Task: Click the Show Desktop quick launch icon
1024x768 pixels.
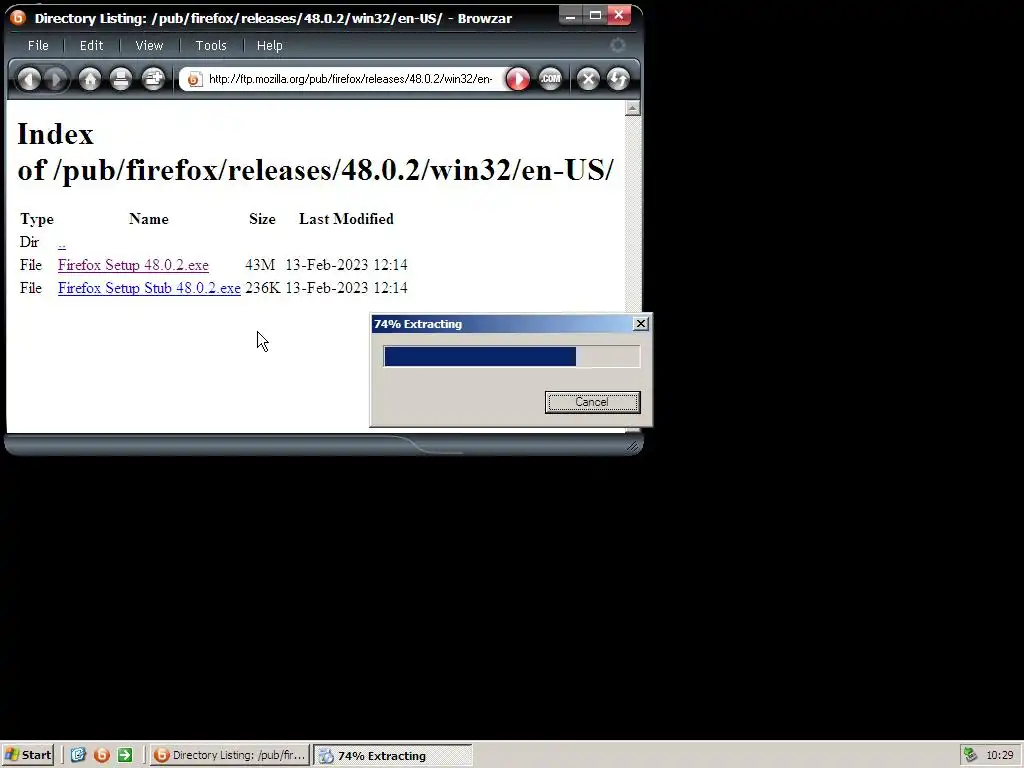Action: 78,756
